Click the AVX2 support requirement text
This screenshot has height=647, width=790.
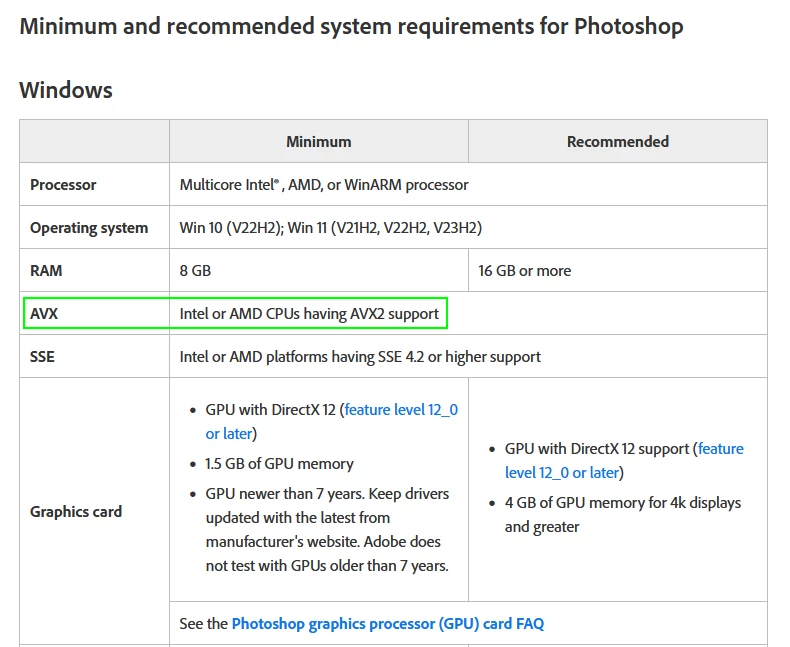[x=309, y=314]
